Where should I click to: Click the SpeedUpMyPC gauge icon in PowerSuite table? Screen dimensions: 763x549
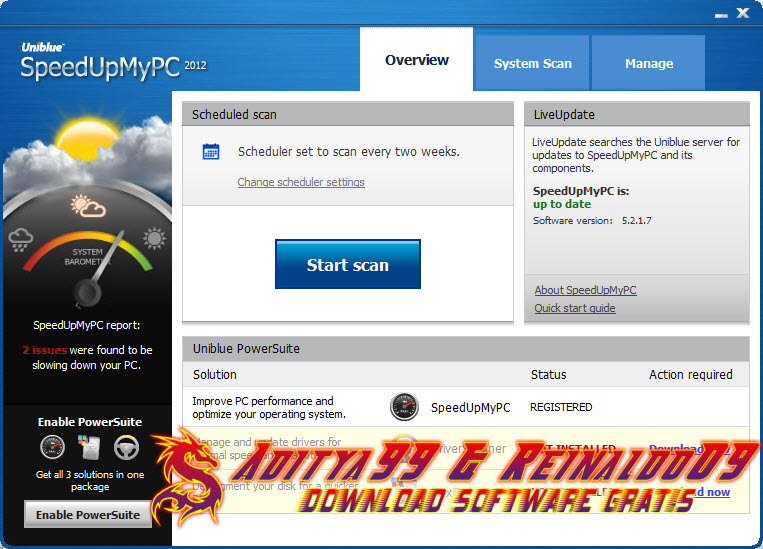coord(404,407)
